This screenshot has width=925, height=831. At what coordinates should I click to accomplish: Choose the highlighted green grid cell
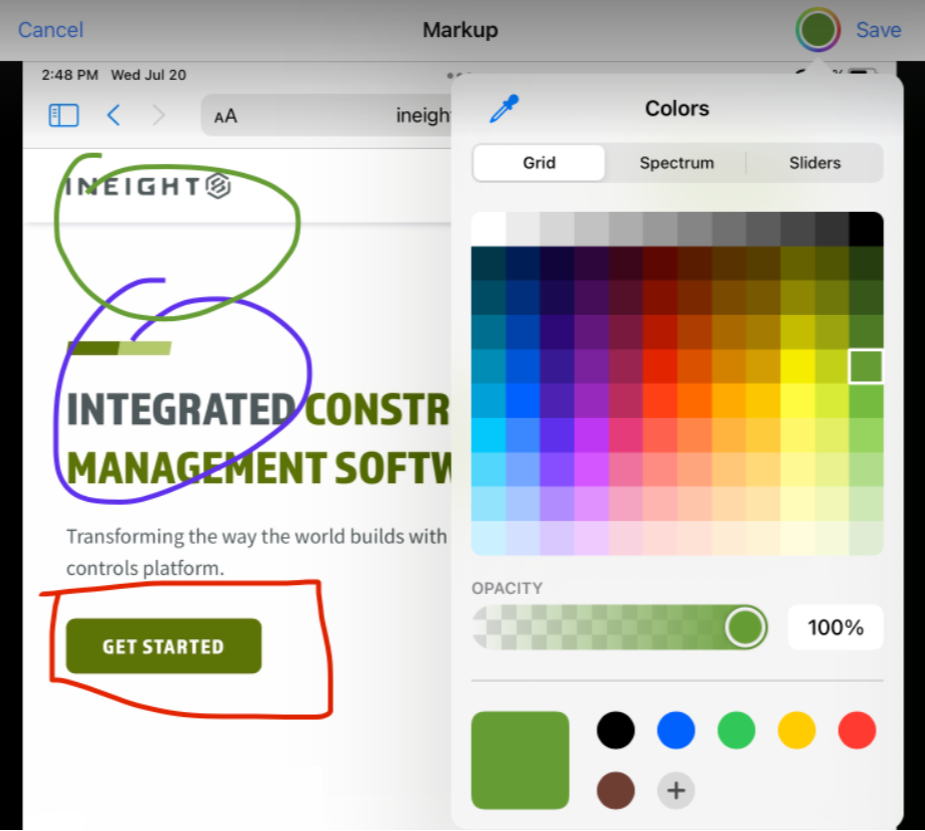(866, 366)
